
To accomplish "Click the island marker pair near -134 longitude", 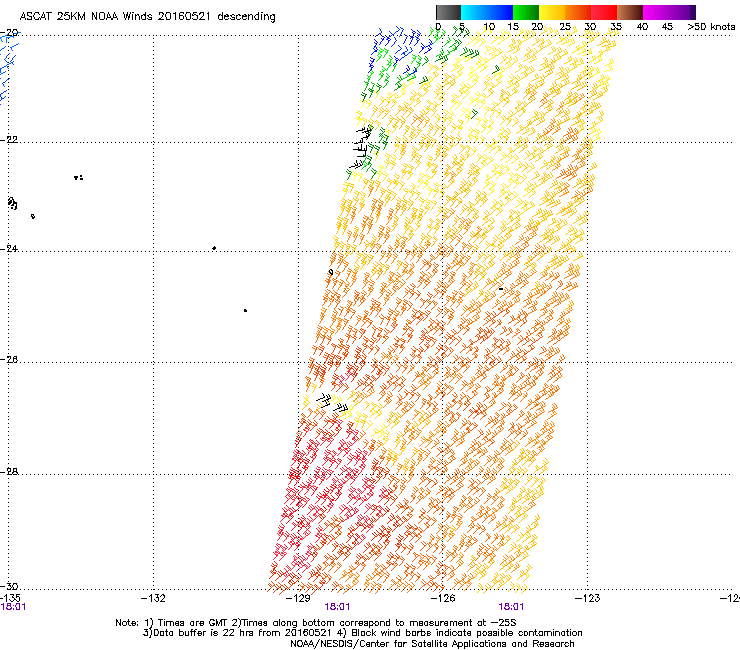I will [x=79, y=177].
